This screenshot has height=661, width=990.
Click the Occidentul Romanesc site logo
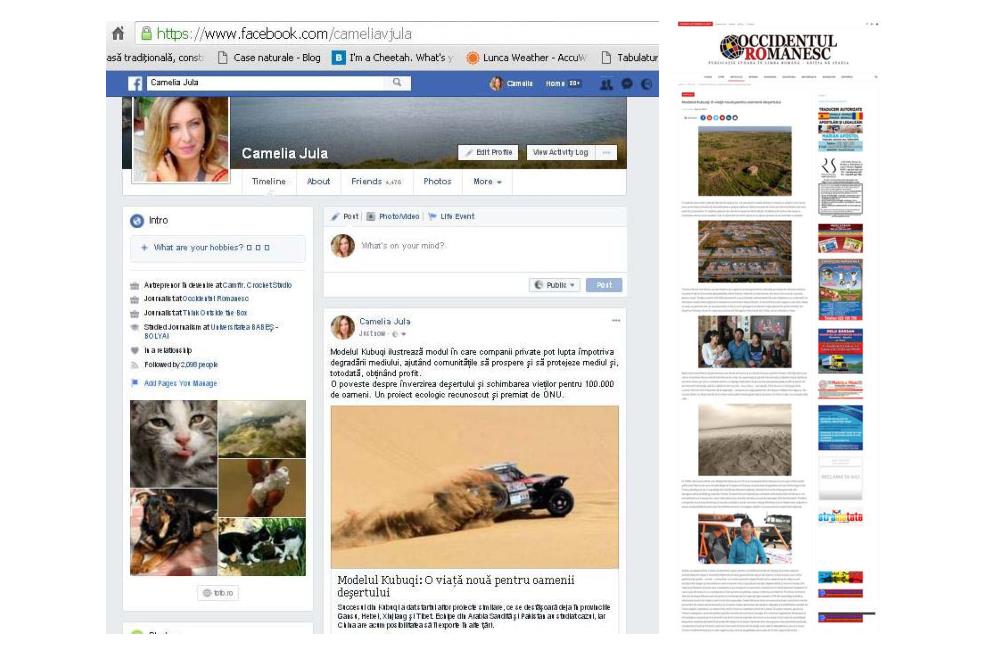click(x=778, y=49)
